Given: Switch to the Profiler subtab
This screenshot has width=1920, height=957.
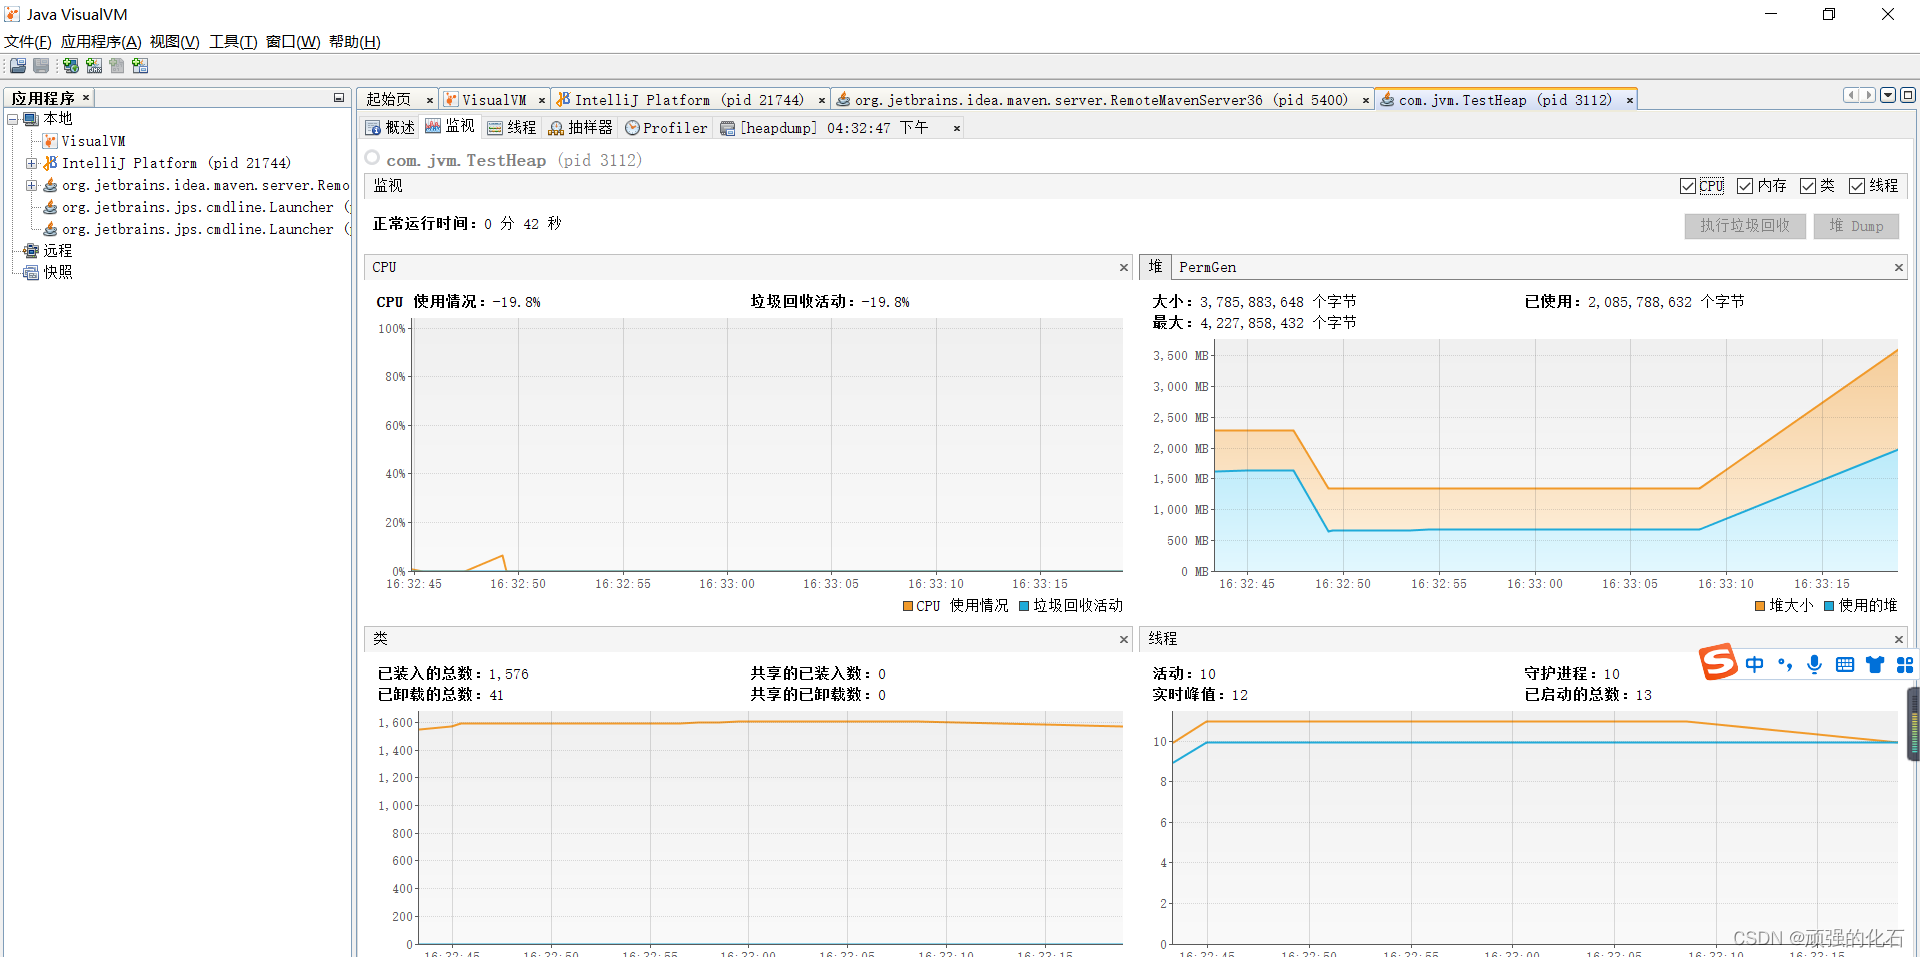Looking at the screenshot, I should [x=666, y=128].
